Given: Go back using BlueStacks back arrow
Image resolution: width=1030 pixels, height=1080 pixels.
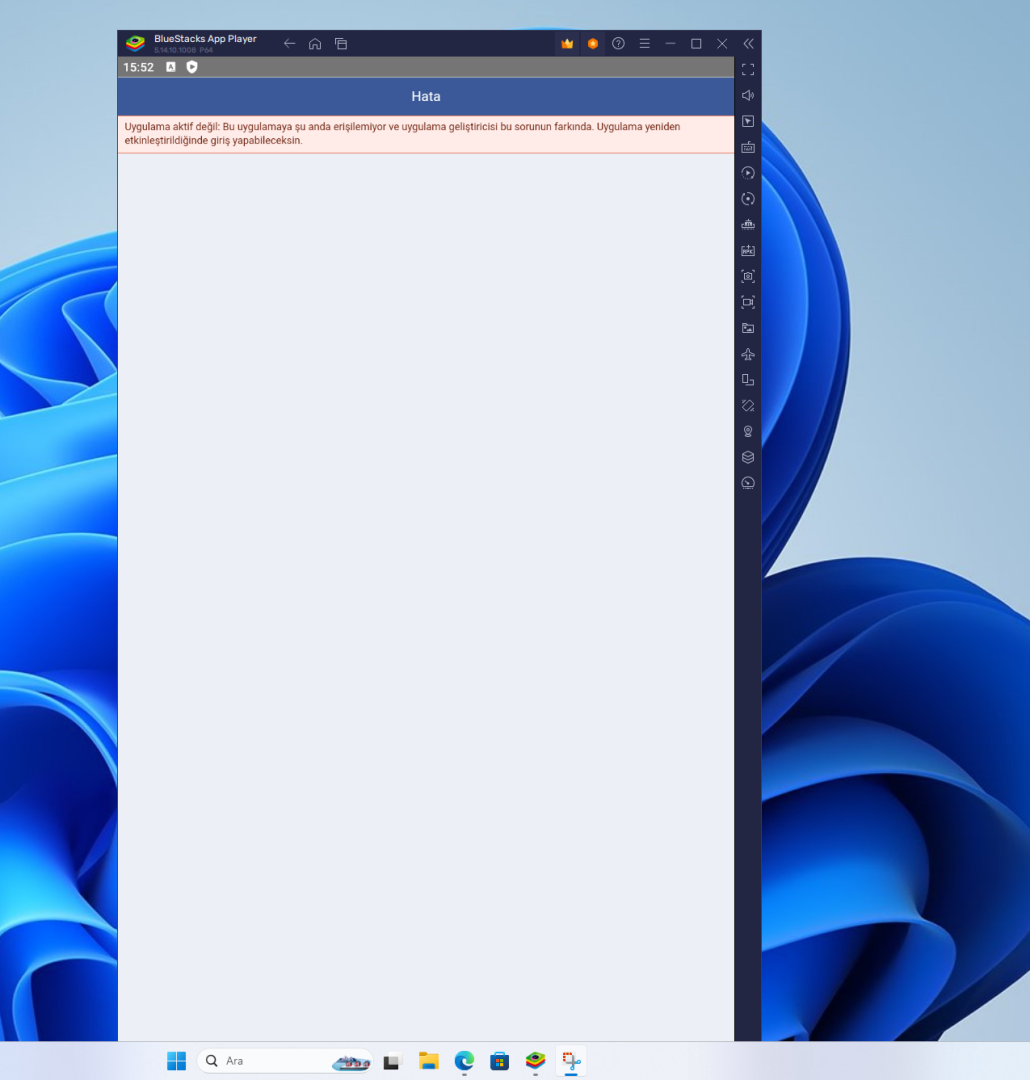Looking at the screenshot, I should 289,43.
